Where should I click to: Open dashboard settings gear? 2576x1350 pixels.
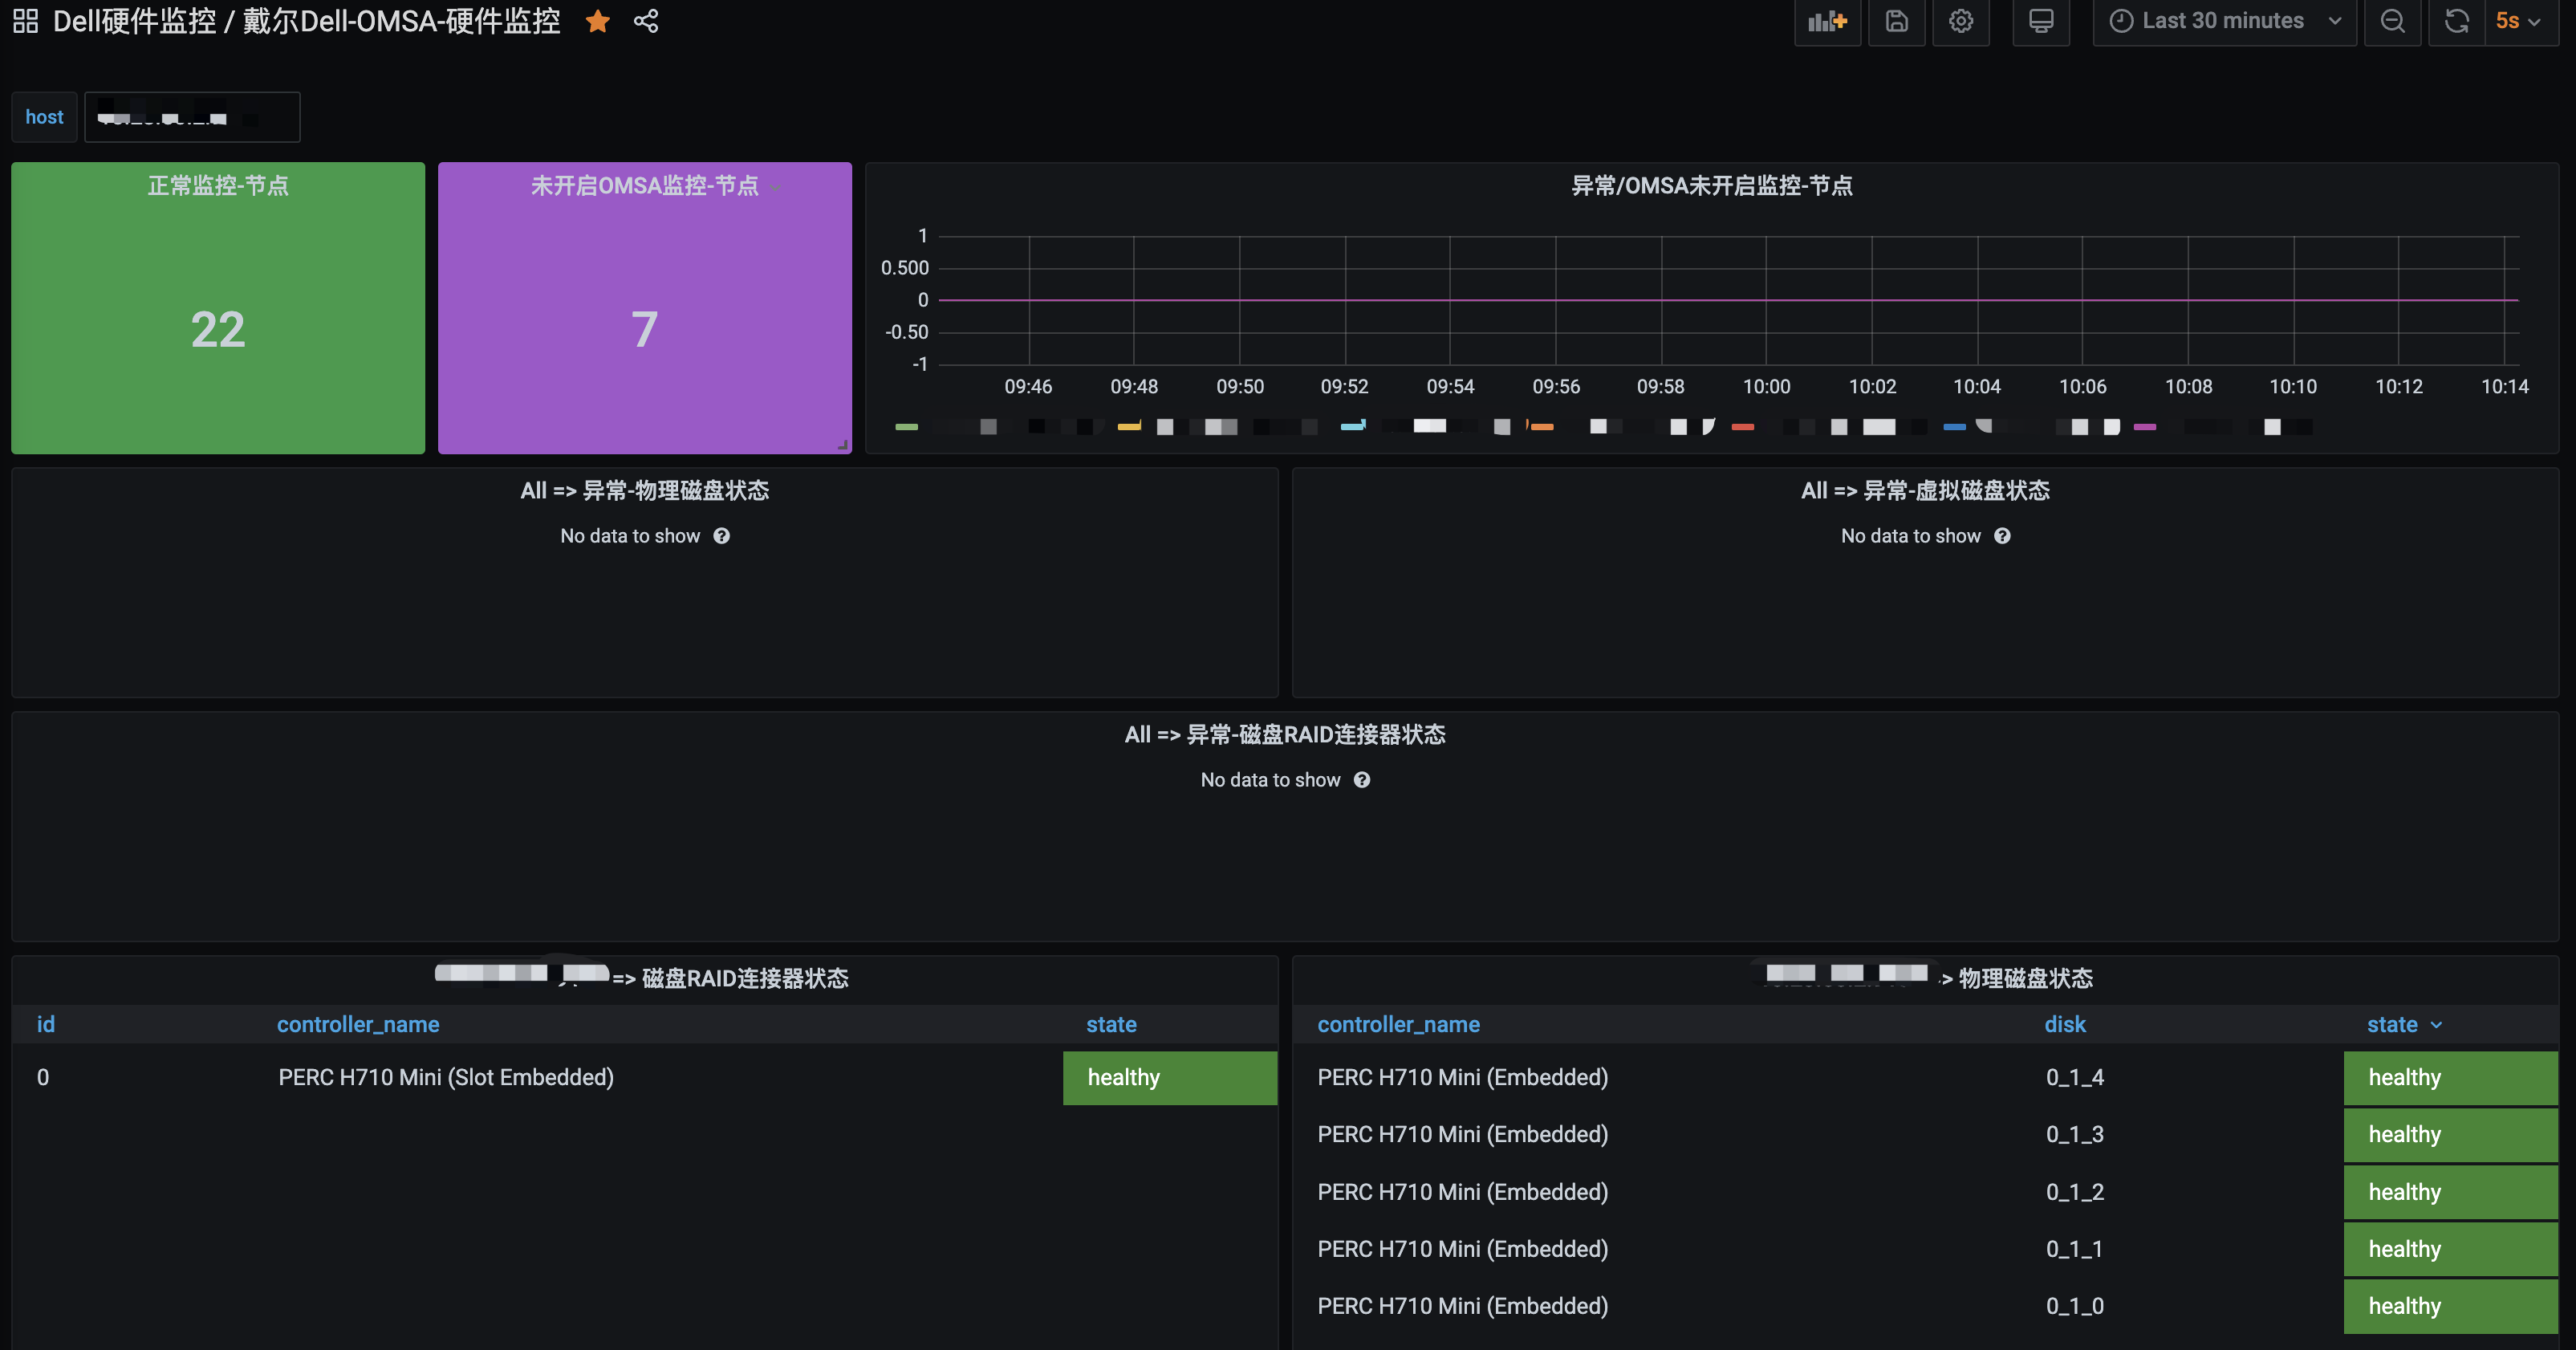point(1960,21)
